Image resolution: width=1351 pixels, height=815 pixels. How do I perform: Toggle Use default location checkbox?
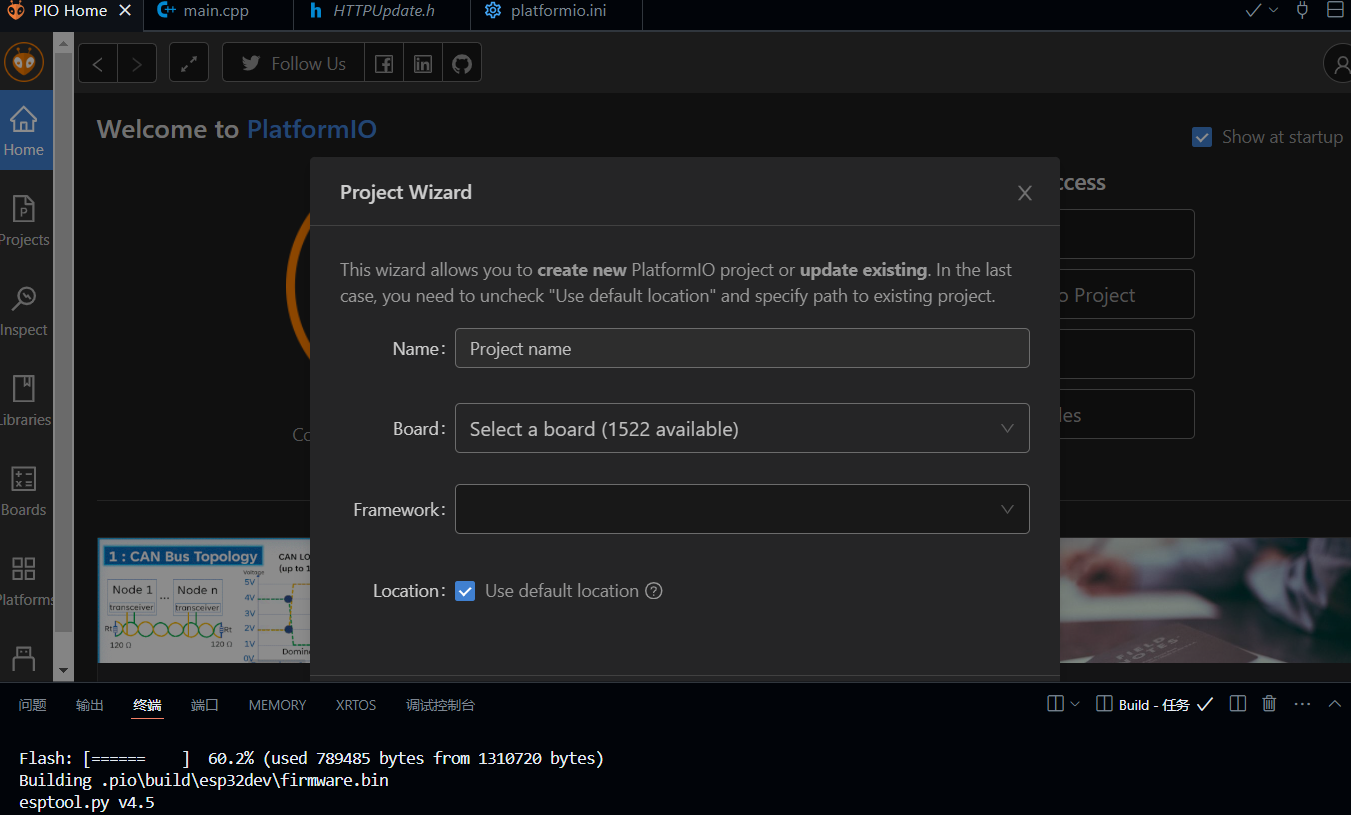coord(465,591)
